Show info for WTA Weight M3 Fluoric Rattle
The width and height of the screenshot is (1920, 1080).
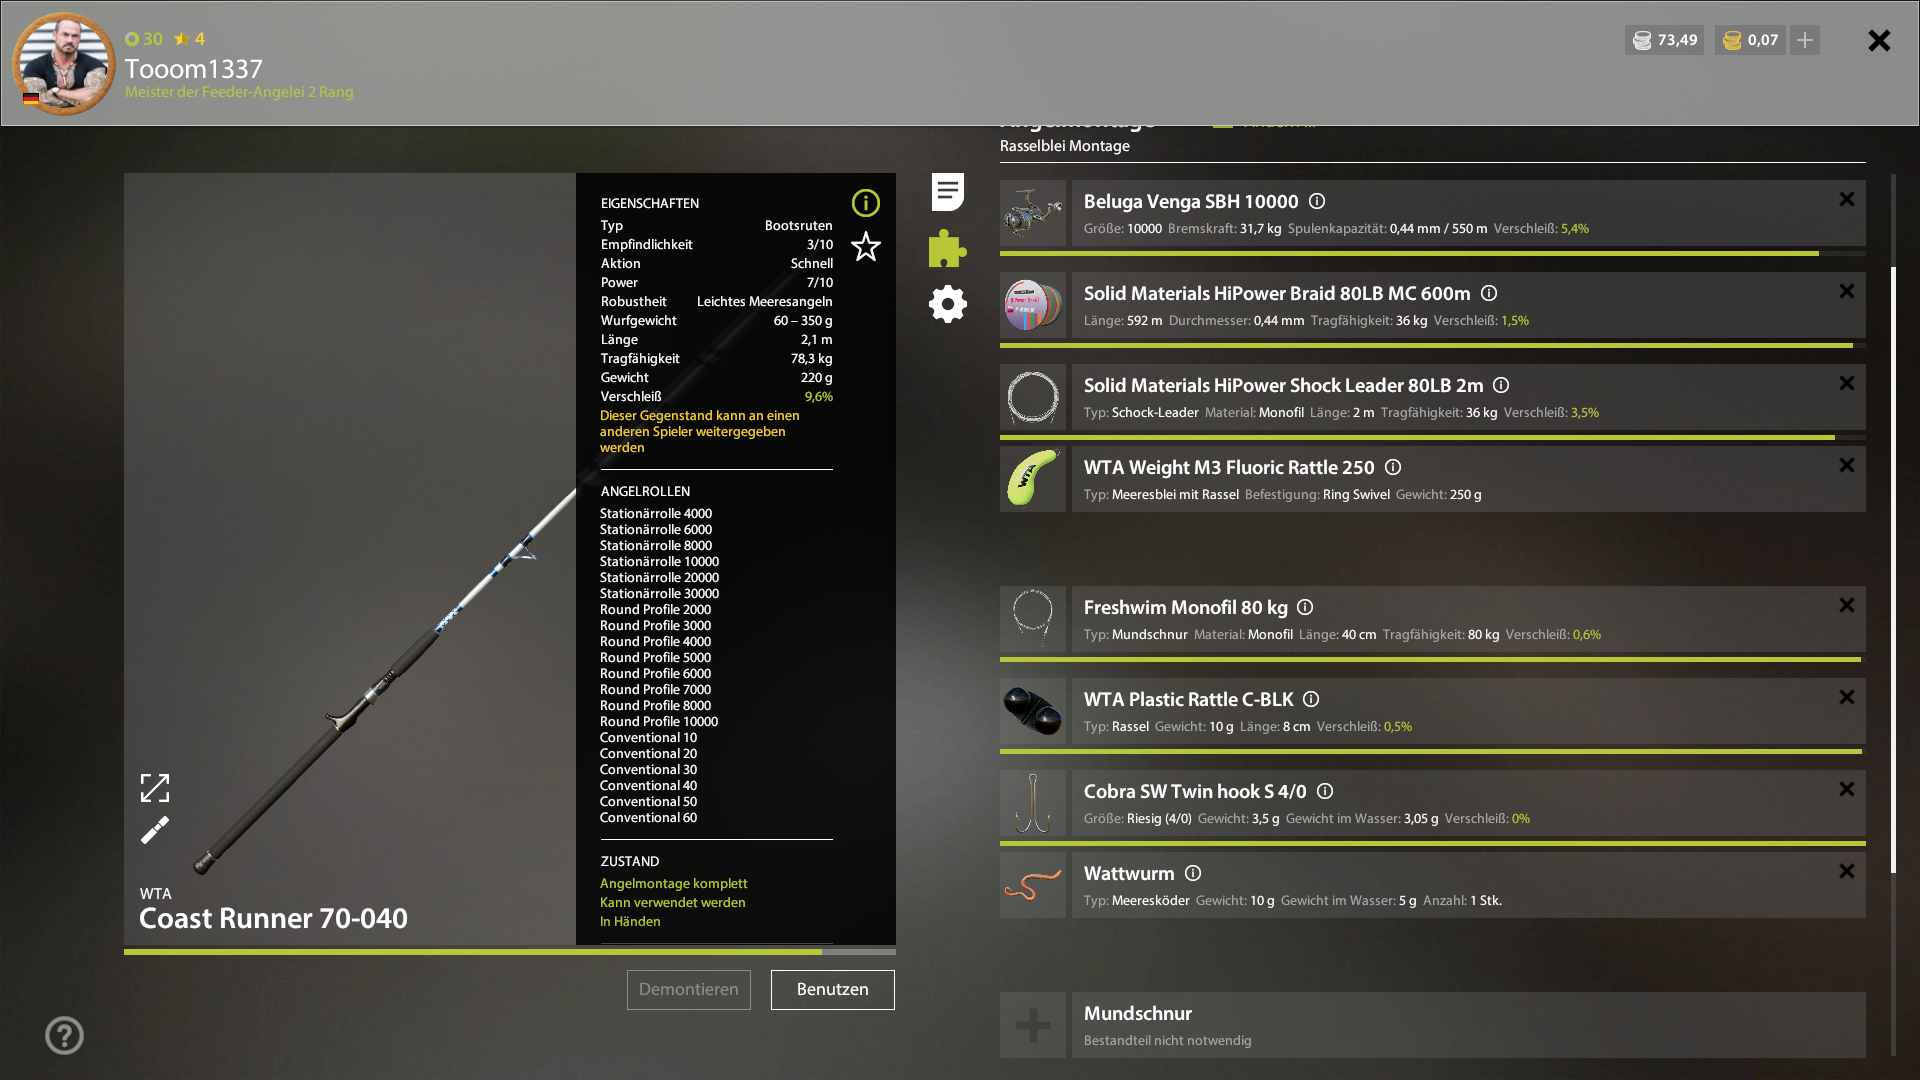[1393, 467]
